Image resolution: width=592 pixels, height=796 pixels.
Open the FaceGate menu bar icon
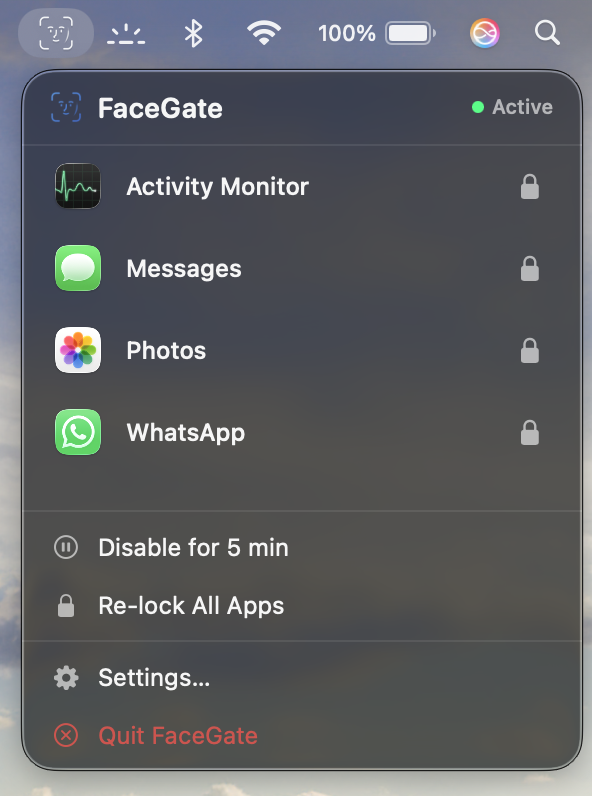point(56,33)
